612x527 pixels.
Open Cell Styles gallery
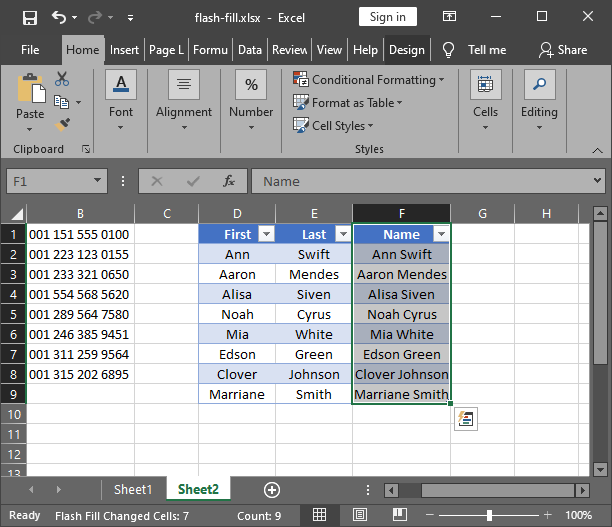(x=333, y=126)
